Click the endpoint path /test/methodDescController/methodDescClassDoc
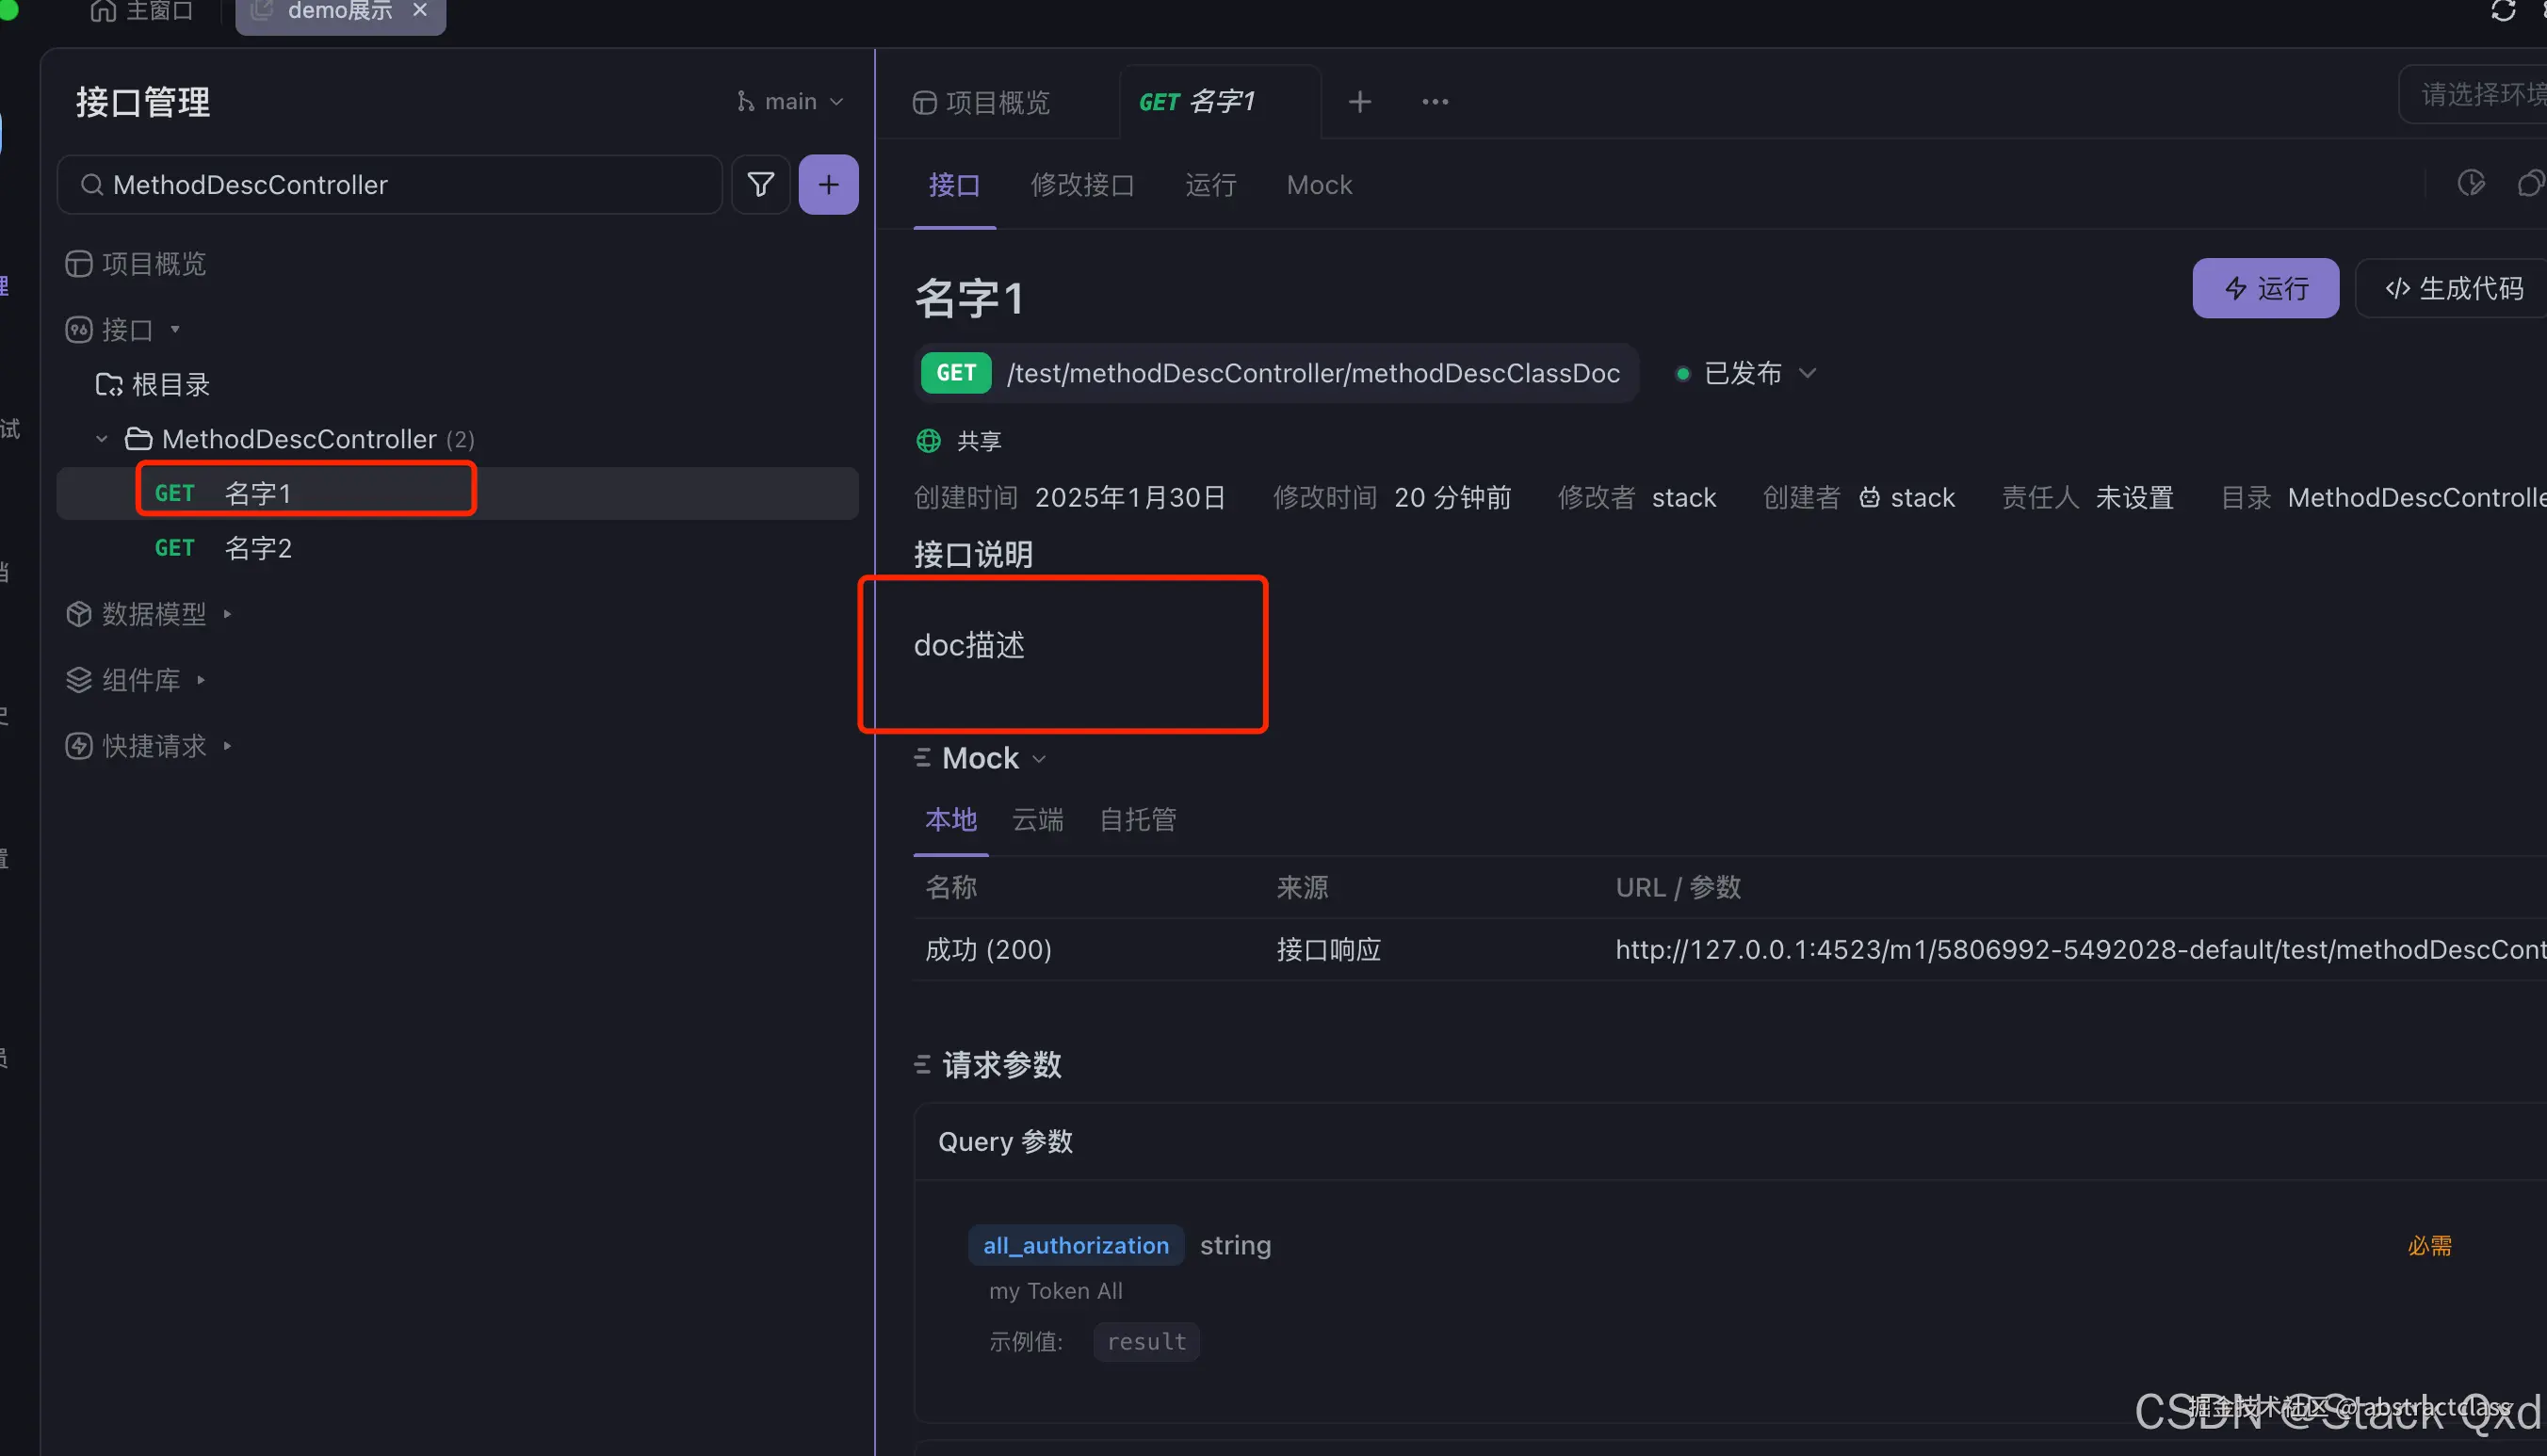2547x1456 pixels. (x=1313, y=374)
